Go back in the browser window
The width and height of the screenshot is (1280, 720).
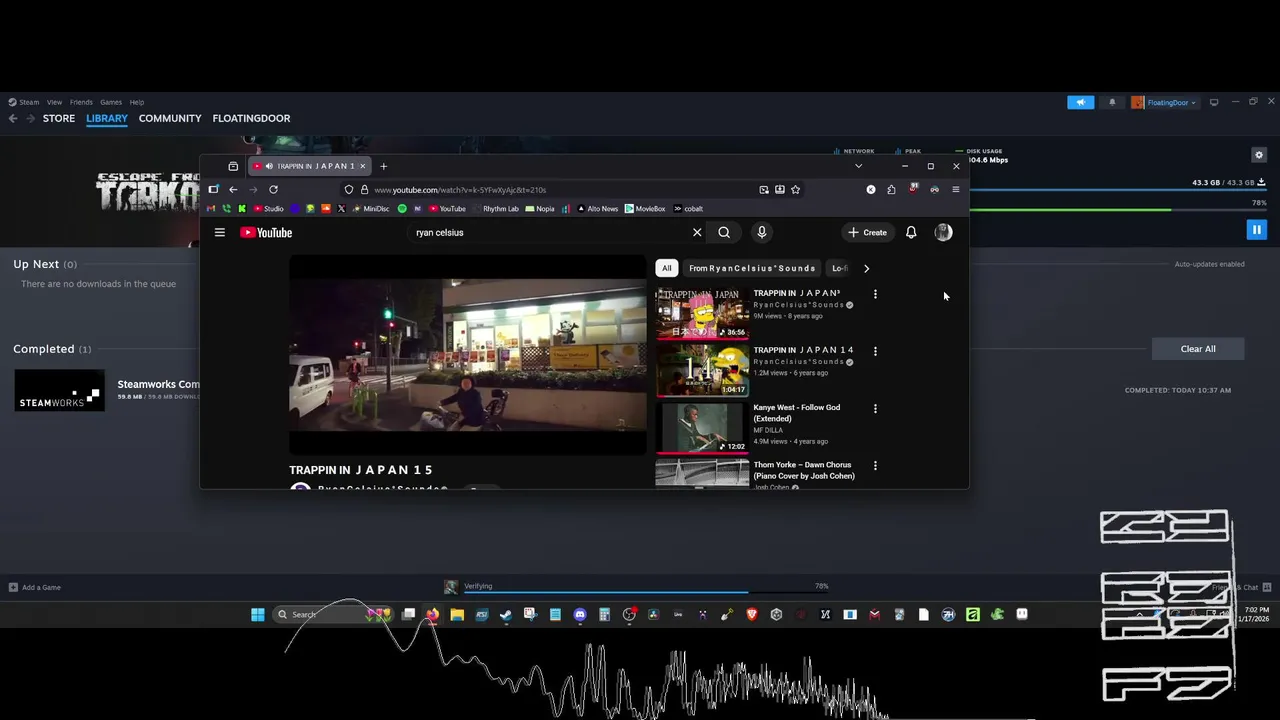click(233, 189)
